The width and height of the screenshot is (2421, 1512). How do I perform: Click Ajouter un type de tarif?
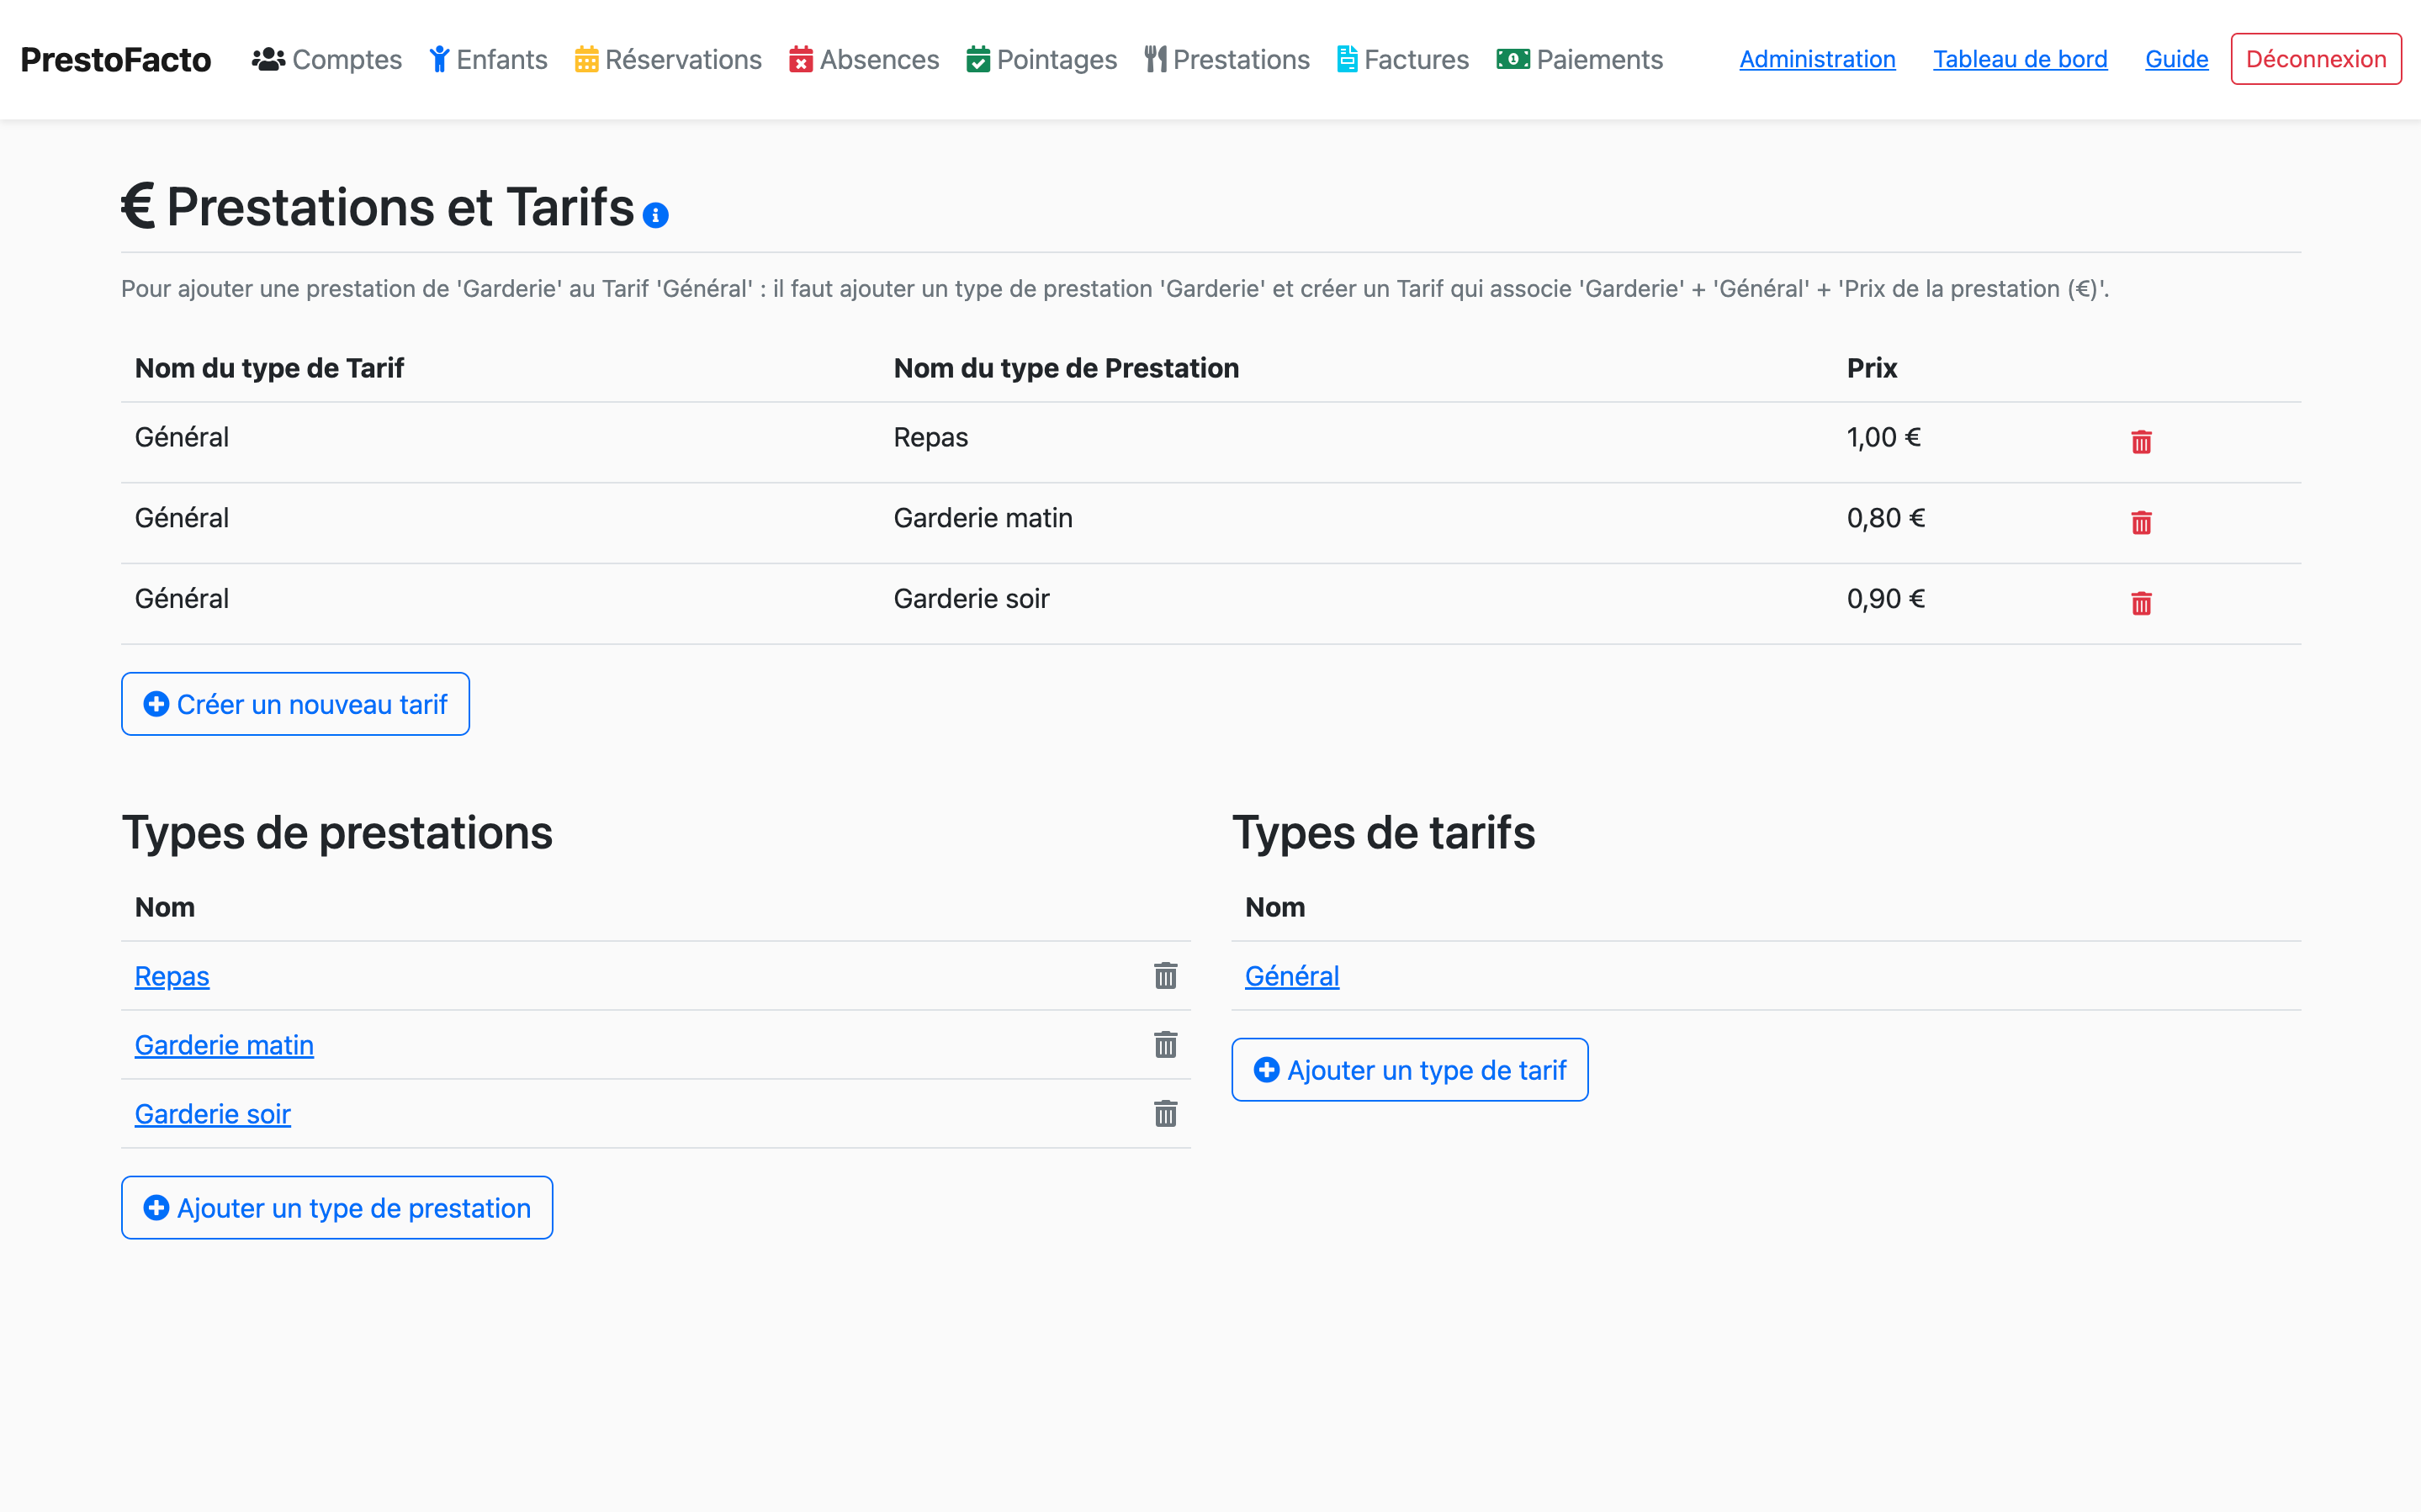point(1409,1070)
